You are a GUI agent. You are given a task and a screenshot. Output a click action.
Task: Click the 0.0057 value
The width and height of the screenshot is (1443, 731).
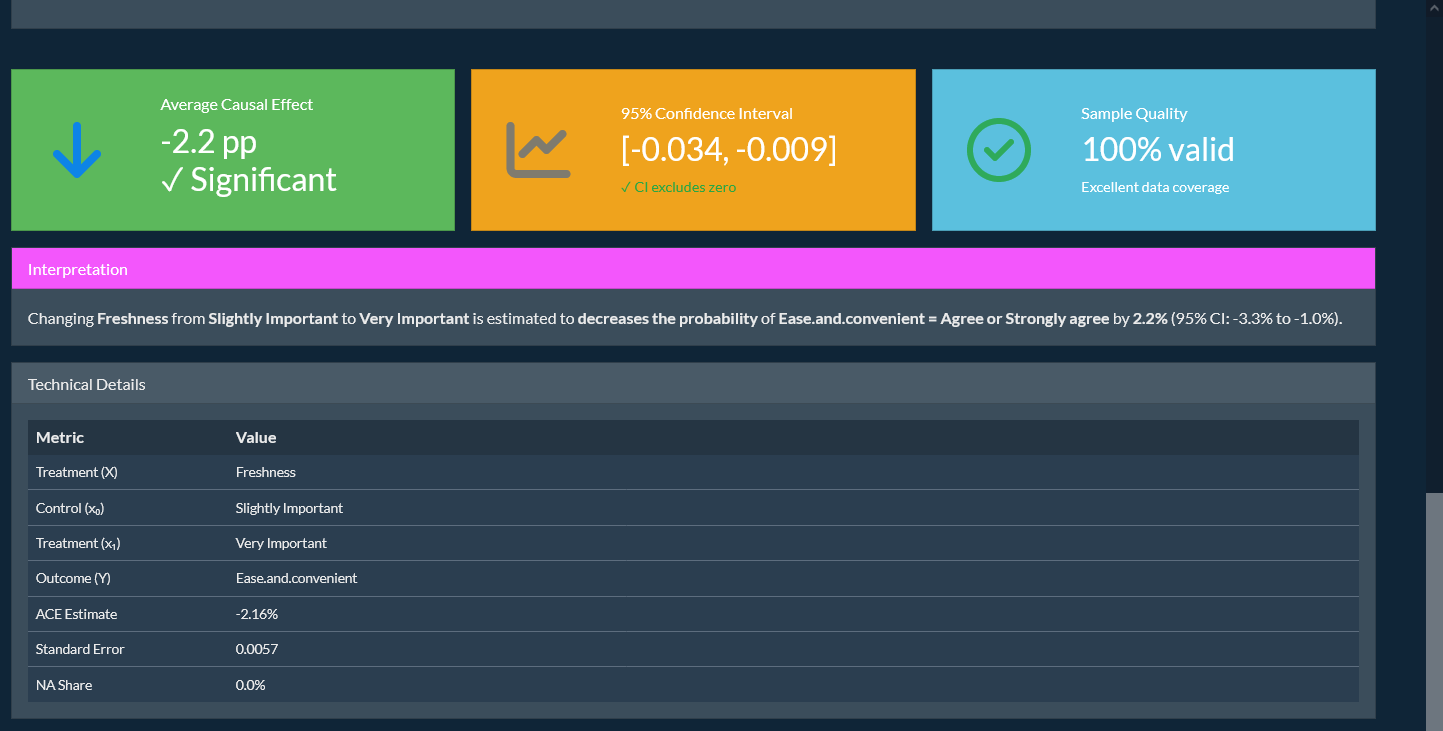[257, 649]
